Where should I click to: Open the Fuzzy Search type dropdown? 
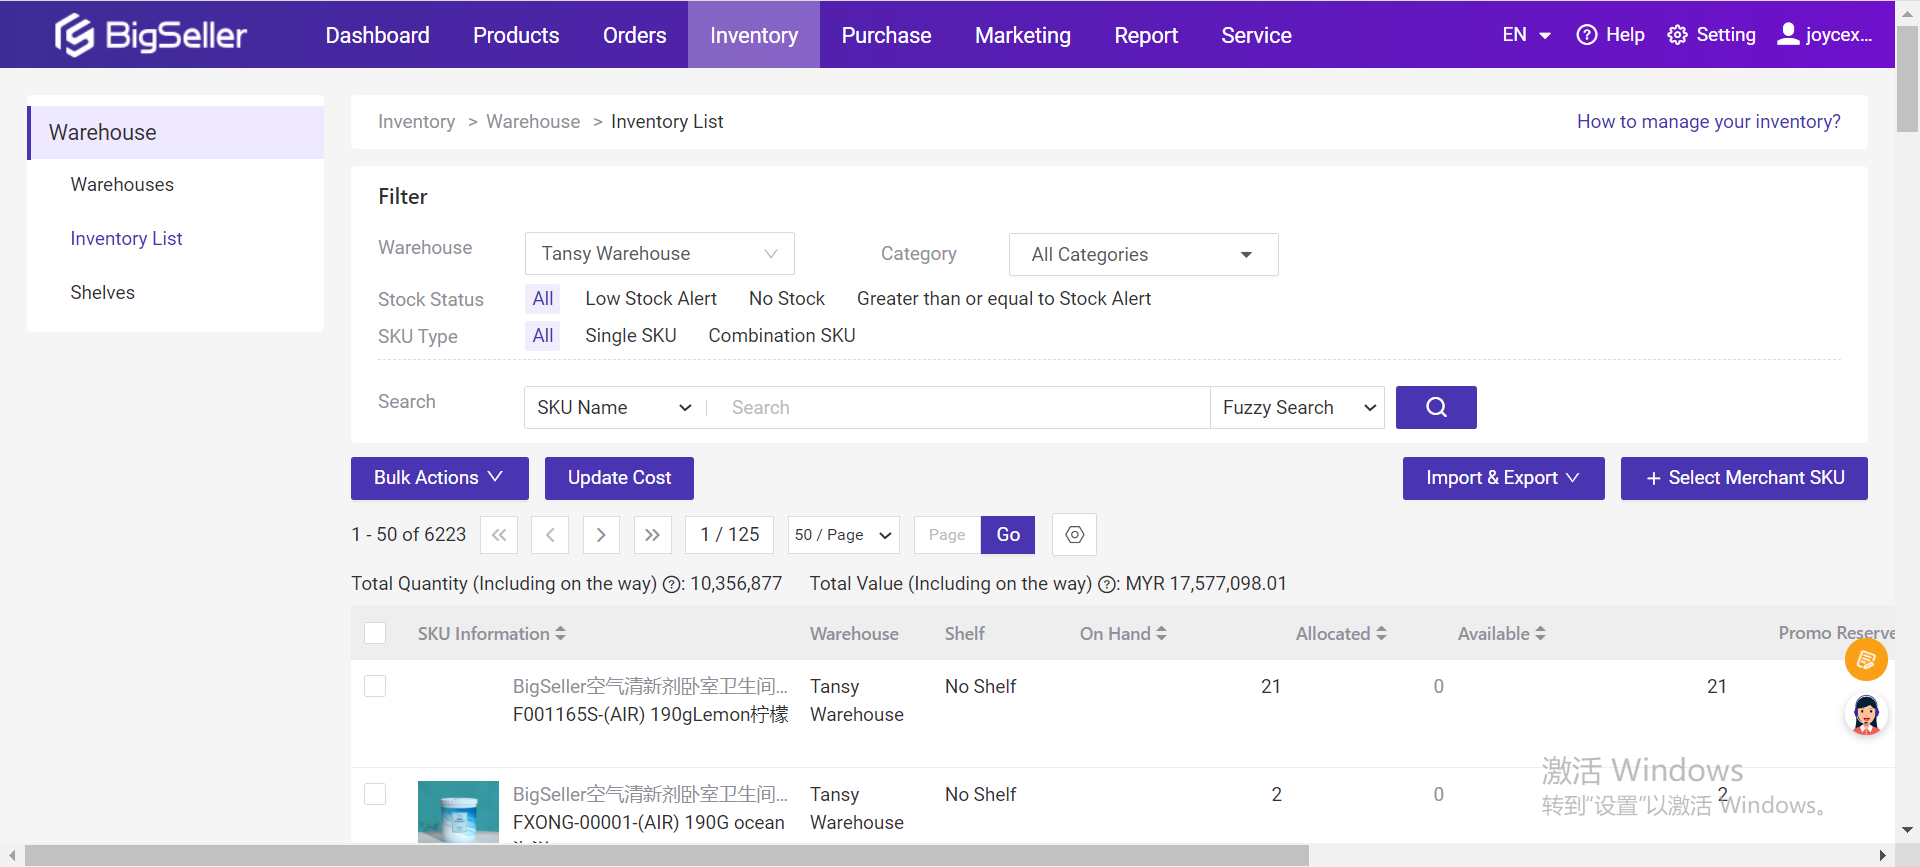pos(1297,408)
